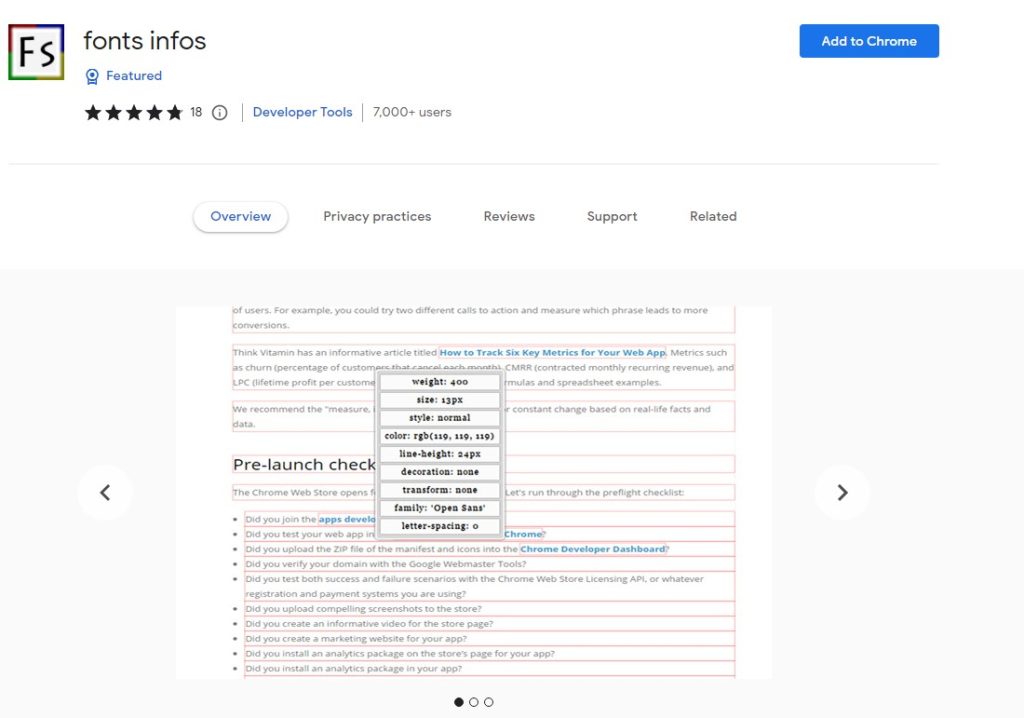1024x718 pixels.
Task: Click the 18 ratings count
Action: pyautogui.click(x=196, y=112)
